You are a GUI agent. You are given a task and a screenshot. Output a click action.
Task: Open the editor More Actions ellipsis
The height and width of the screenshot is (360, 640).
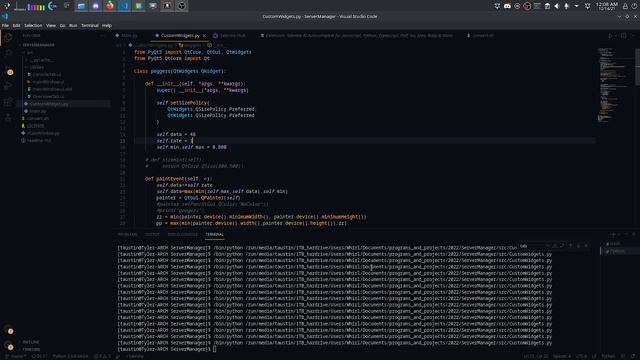click(x=633, y=36)
